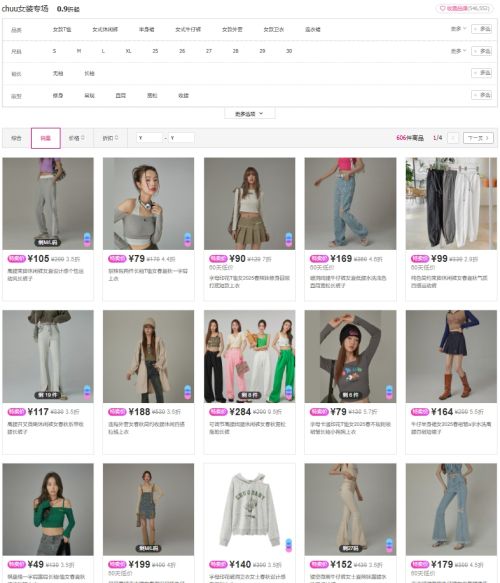Expand more options in the size row
This screenshot has height=583, width=500.
click(x=458, y=51)
